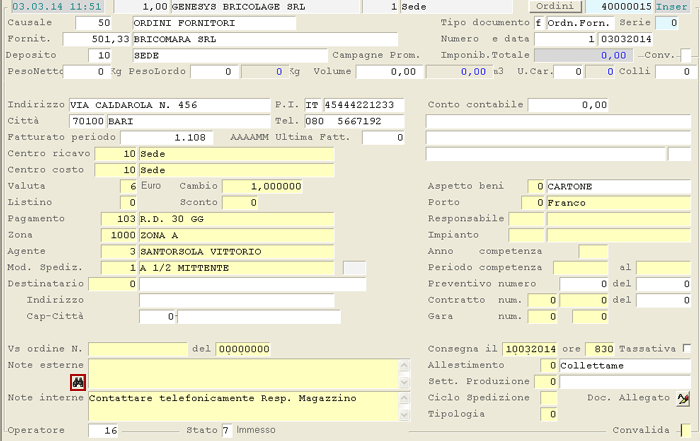Select the BARI city field
700x441 pixels.
[188, 121]
